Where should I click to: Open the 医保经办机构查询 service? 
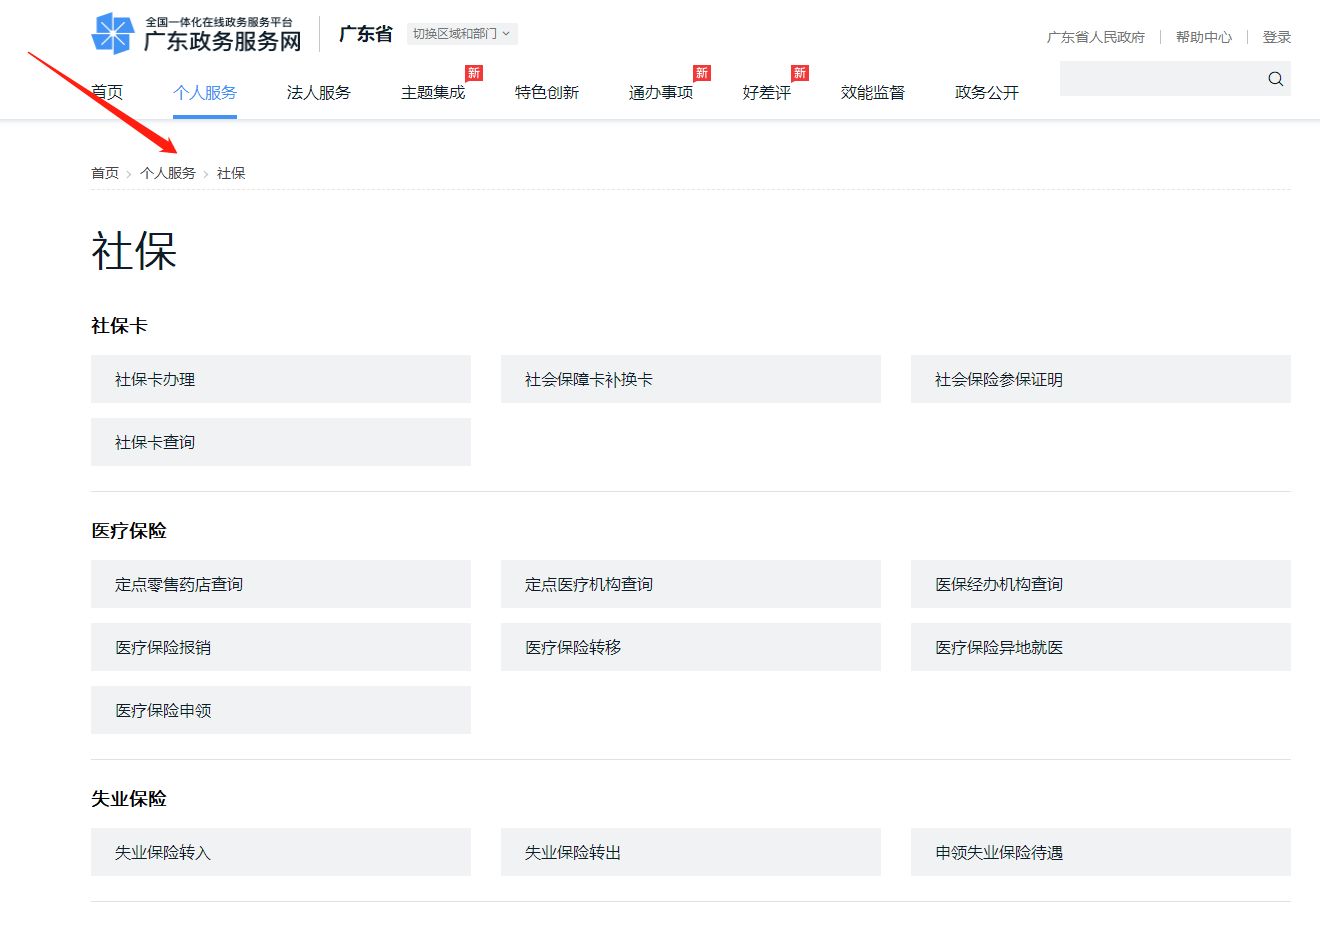[1101, 584]
